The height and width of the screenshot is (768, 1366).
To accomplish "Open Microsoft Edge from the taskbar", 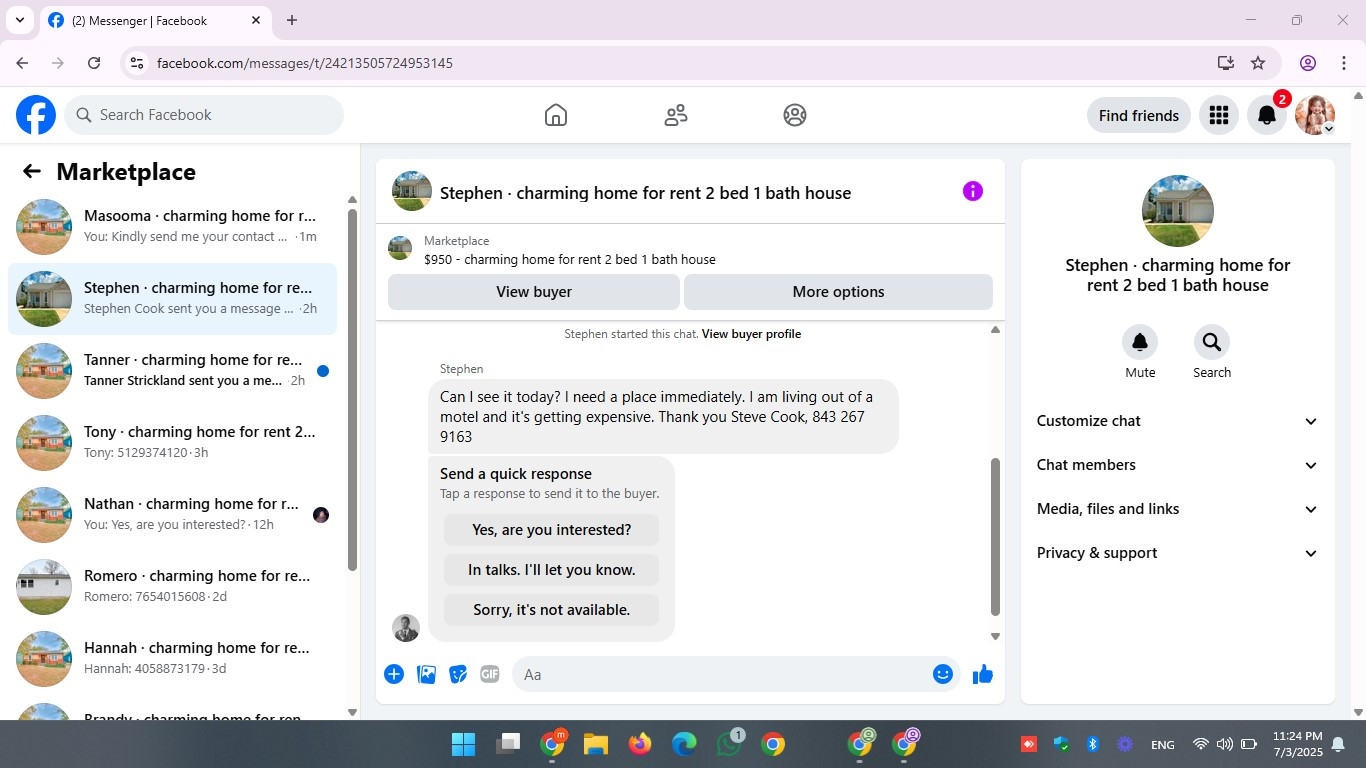I will click(684, 744).
